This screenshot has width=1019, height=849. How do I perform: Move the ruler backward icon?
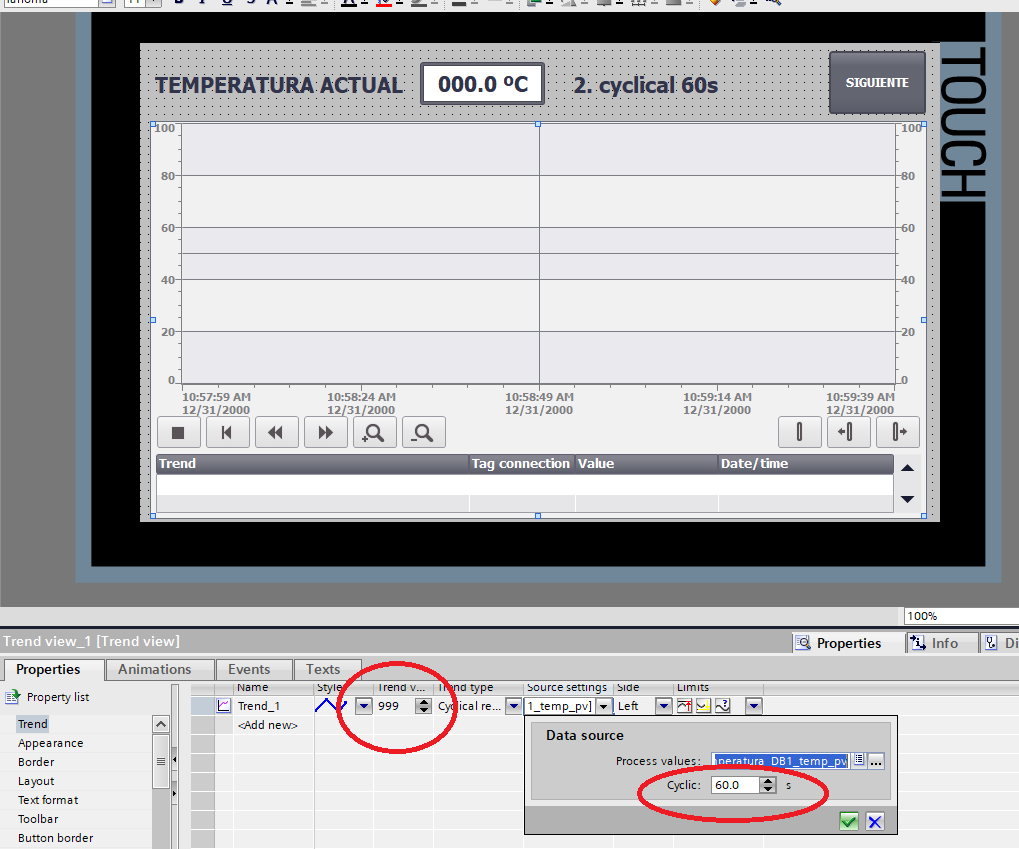click(x=848, y=432)
